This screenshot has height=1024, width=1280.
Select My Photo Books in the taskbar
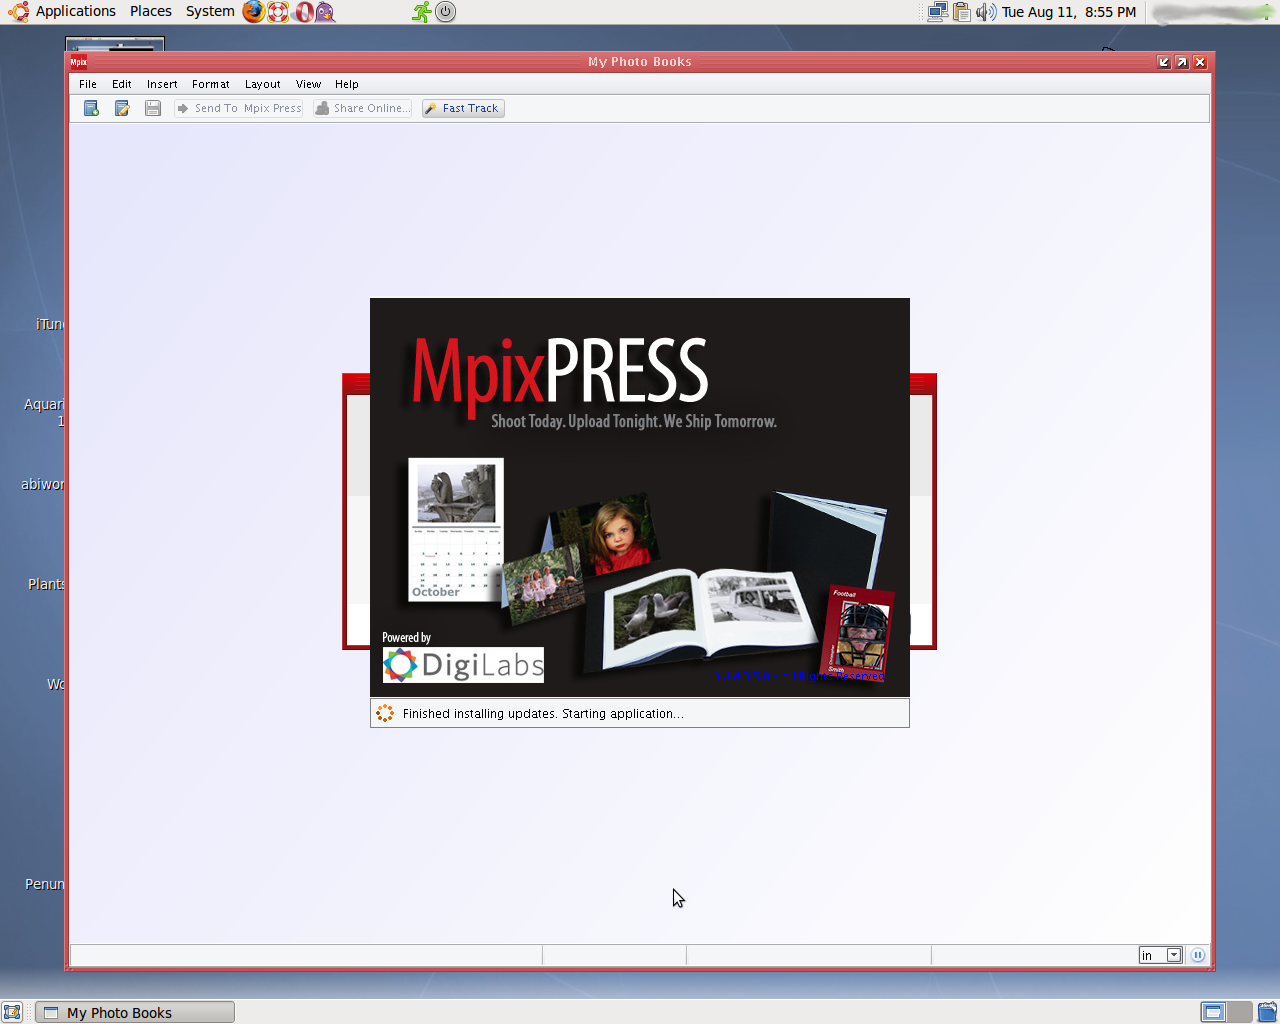[x=135, y=1011]
